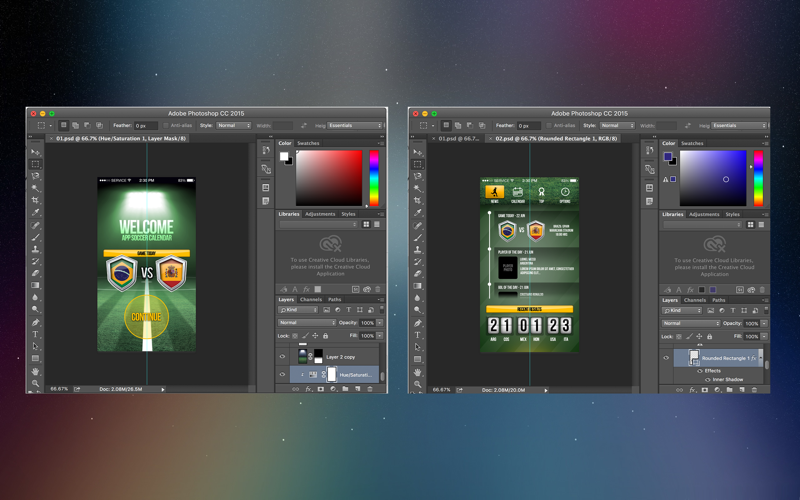Viewport: 800px width, 500px height.
Task: Open the Kind filter dropdown in the left Layers panel
Action: click(x=298, y=310)
